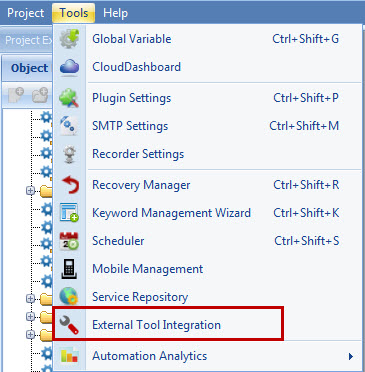365x372 pixels.
Task: Expand the last folder node in tree
Action: tap(30, 334)
